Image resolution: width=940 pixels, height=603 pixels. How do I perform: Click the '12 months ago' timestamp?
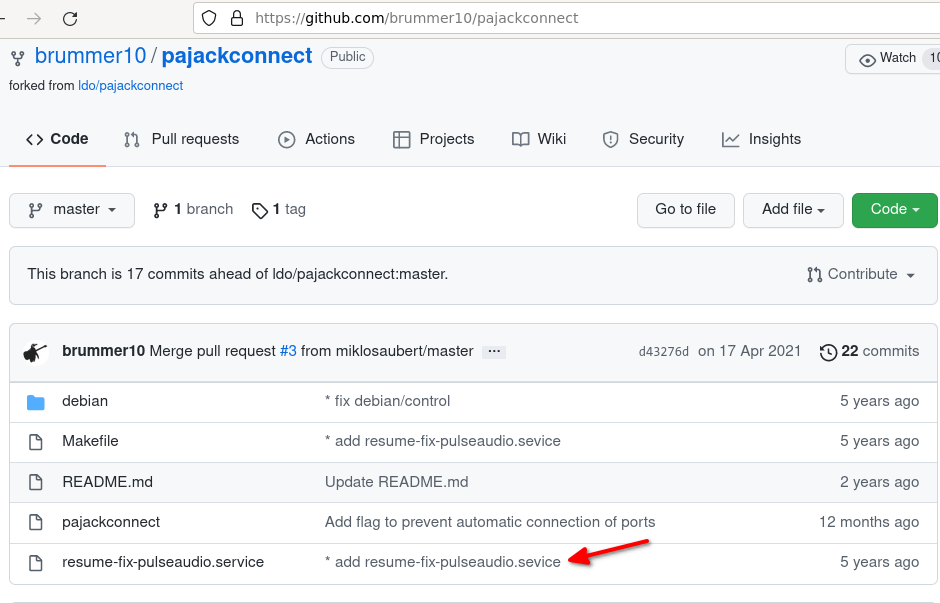869,522
